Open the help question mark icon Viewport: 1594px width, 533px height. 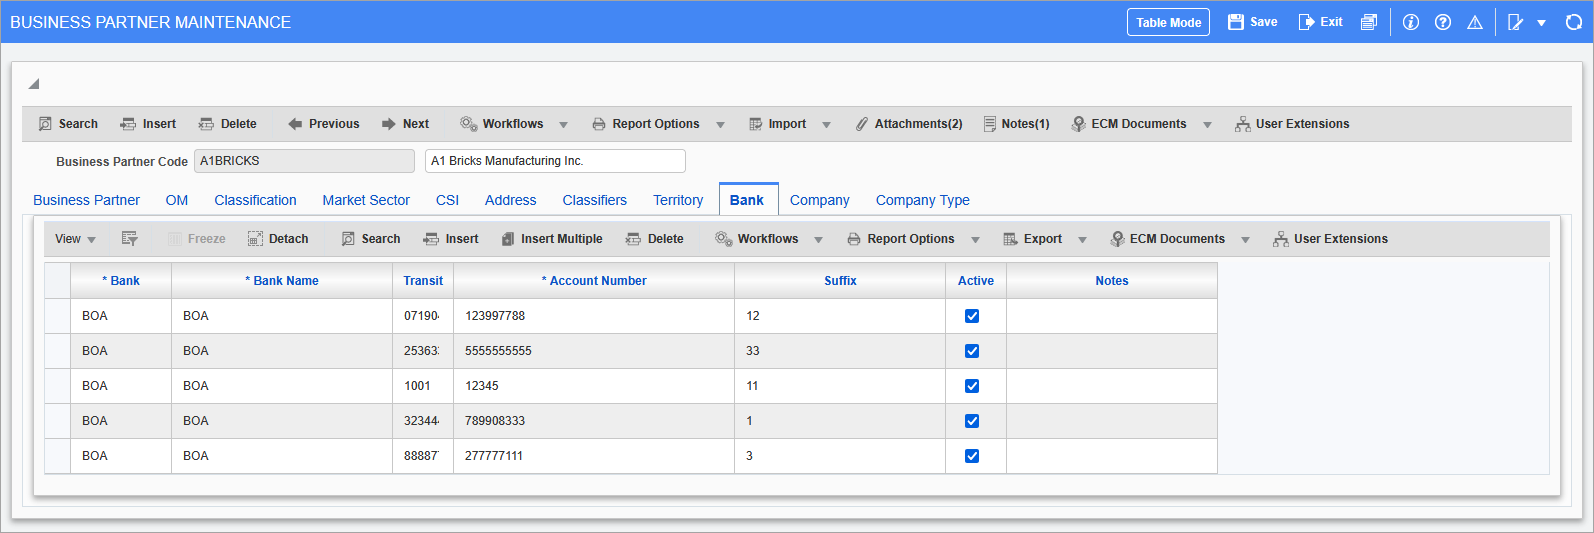click(x=1443, y=22)
